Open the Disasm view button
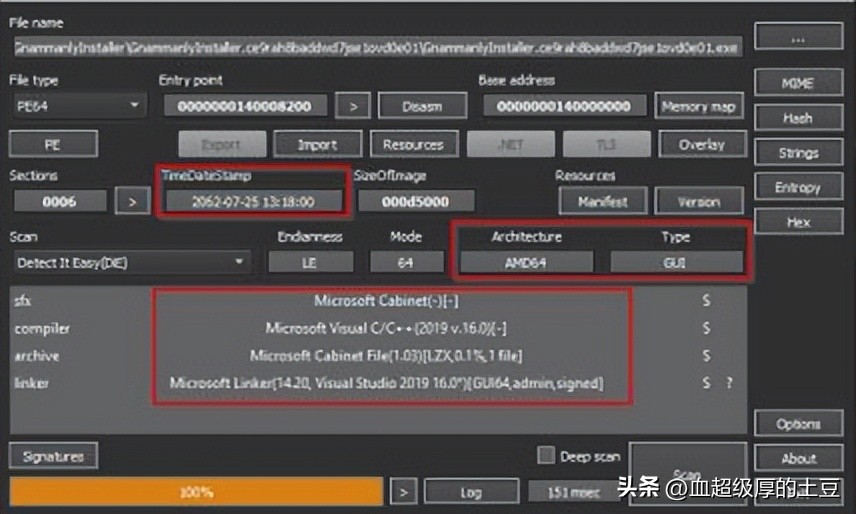 pyautogui.click(x=422, y=106)
